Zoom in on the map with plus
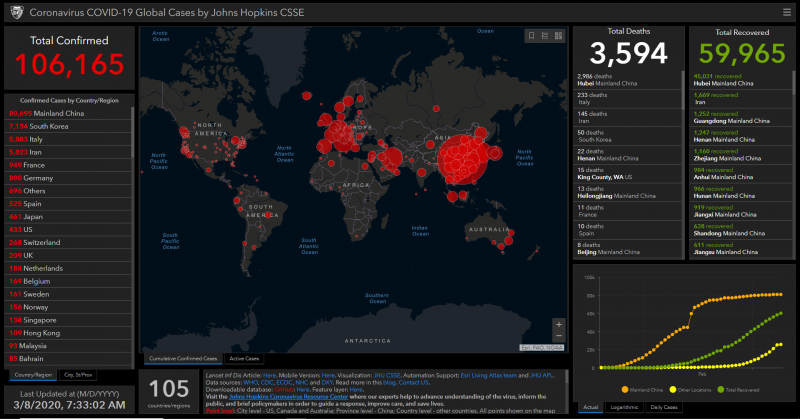The height and width of the screenshot is (419, 800). pyautogui.click(x=559, y=324)
